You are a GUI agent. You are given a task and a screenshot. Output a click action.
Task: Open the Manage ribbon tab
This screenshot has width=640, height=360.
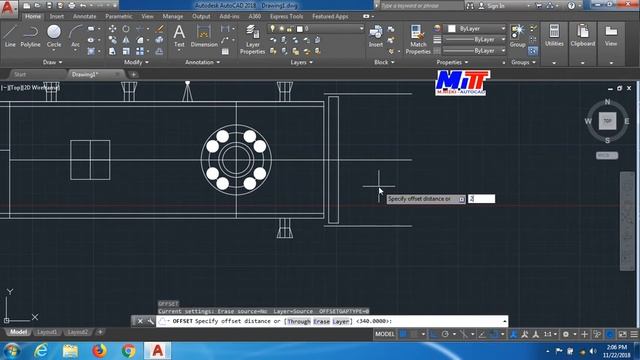(x=173, y=16)
